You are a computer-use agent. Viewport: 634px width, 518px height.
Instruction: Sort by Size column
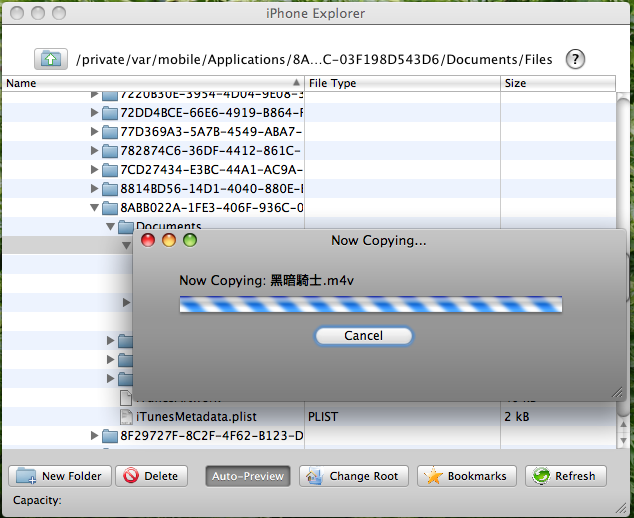pyautogui.click(x=558, y=83)
